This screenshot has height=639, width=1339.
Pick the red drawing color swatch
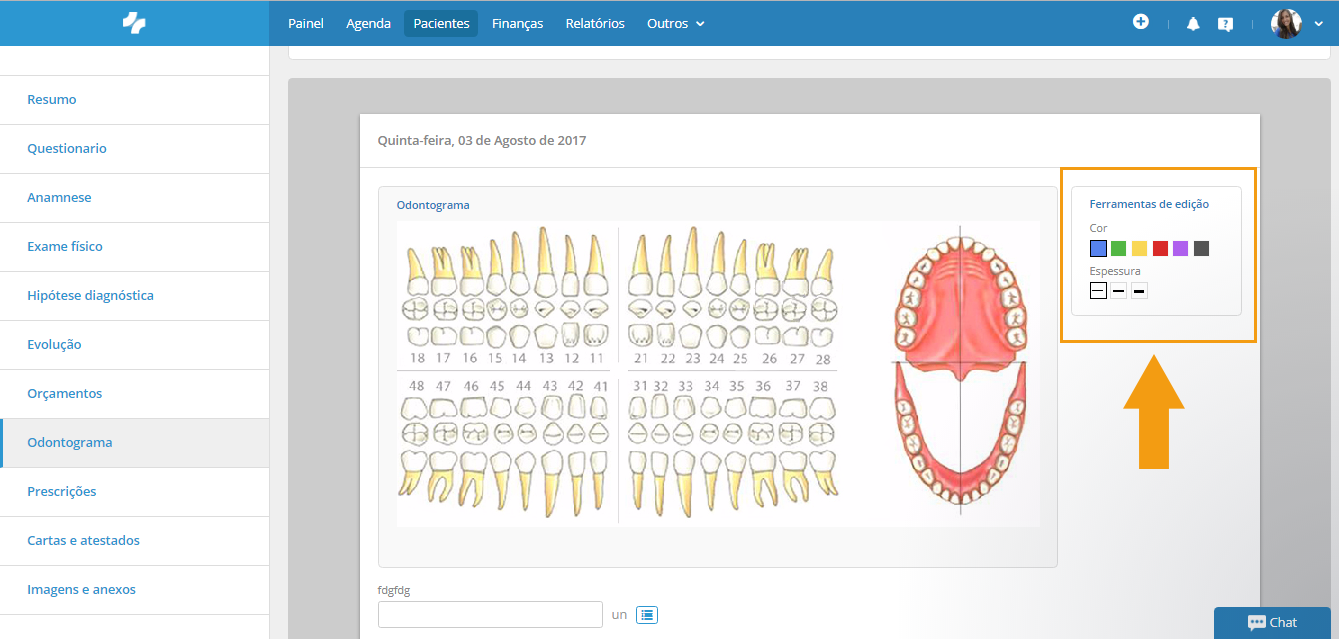coord(1160,248)
